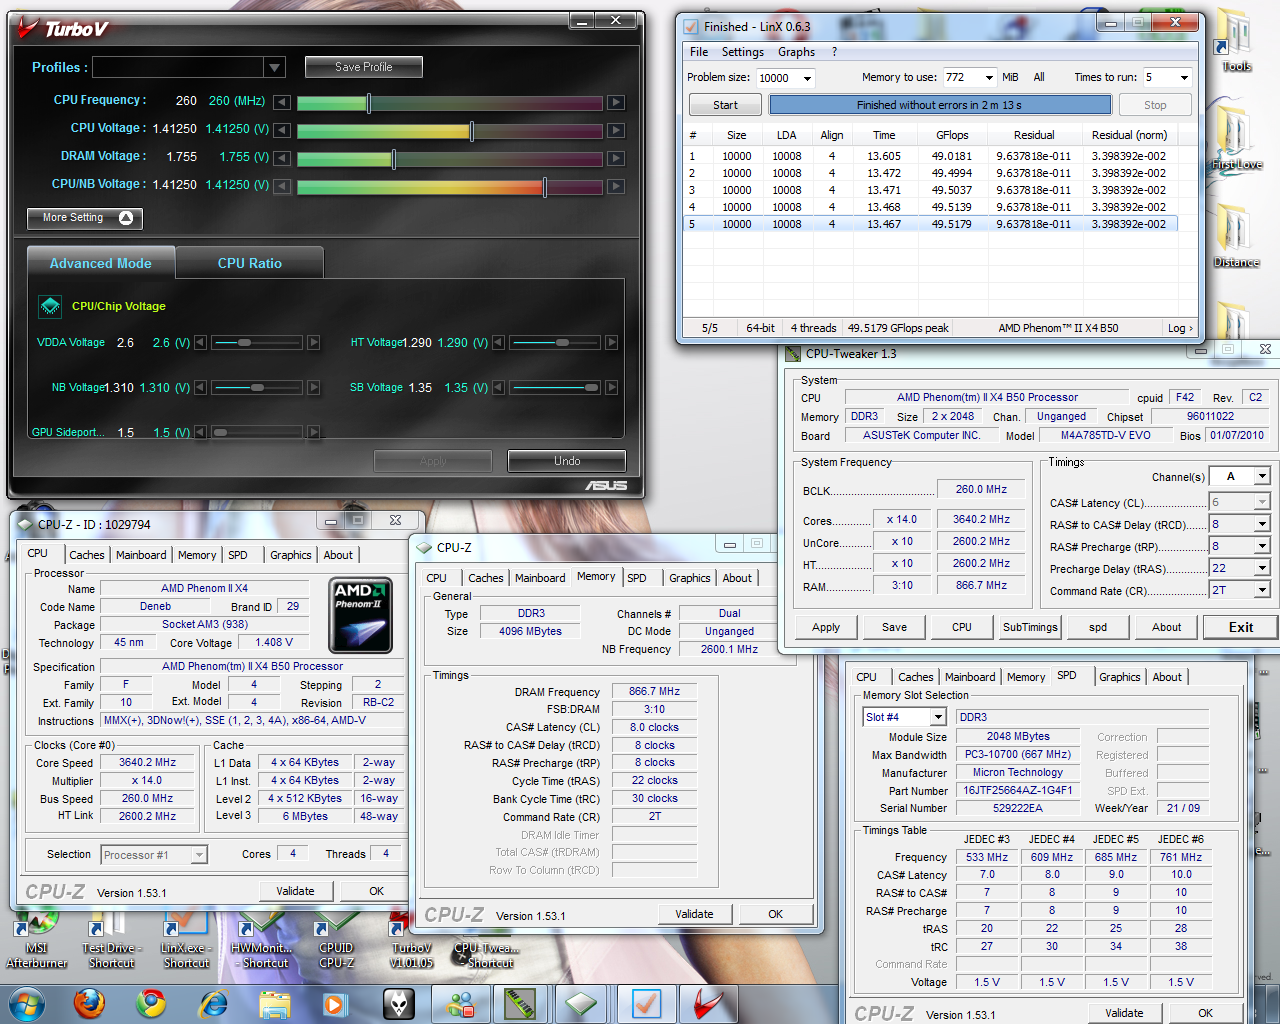Screen dimensions: 1280x1024
Task: Click the TurboV taskbar icon
Action: pyautogui.click(x=708, y=1003)
